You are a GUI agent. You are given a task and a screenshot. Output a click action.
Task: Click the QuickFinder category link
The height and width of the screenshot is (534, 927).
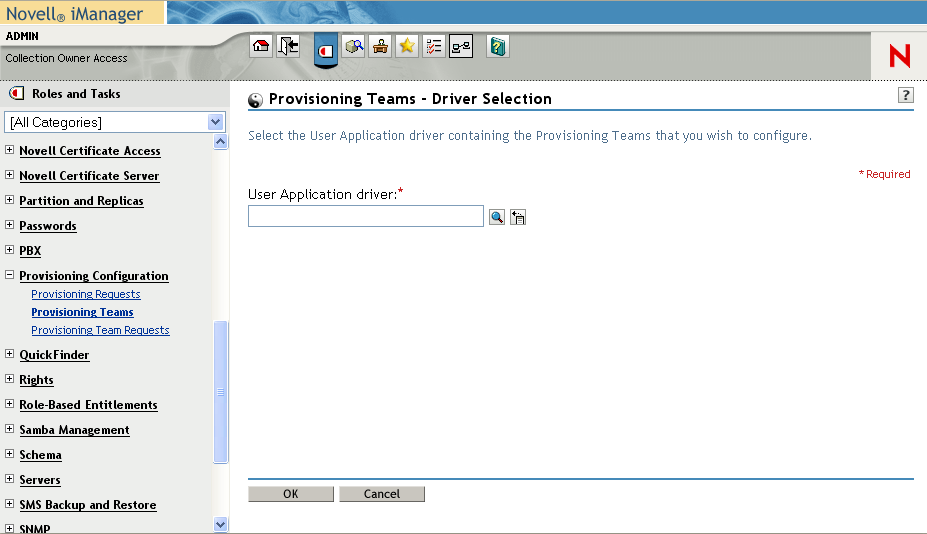pyautogui.click(x=54, y=355)
